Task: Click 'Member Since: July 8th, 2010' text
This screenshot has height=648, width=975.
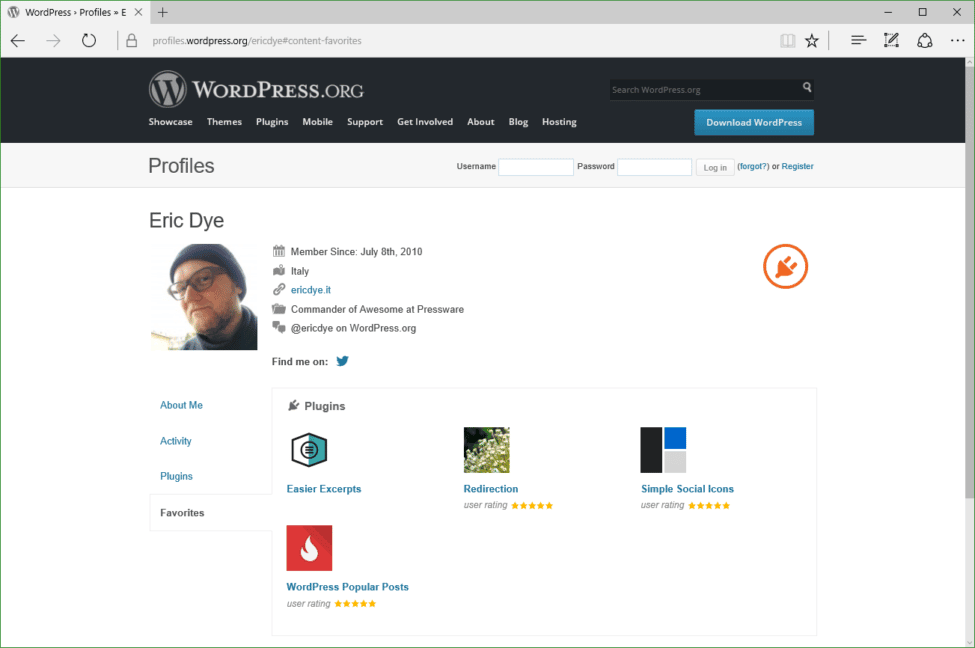Action: coord(356,251)
